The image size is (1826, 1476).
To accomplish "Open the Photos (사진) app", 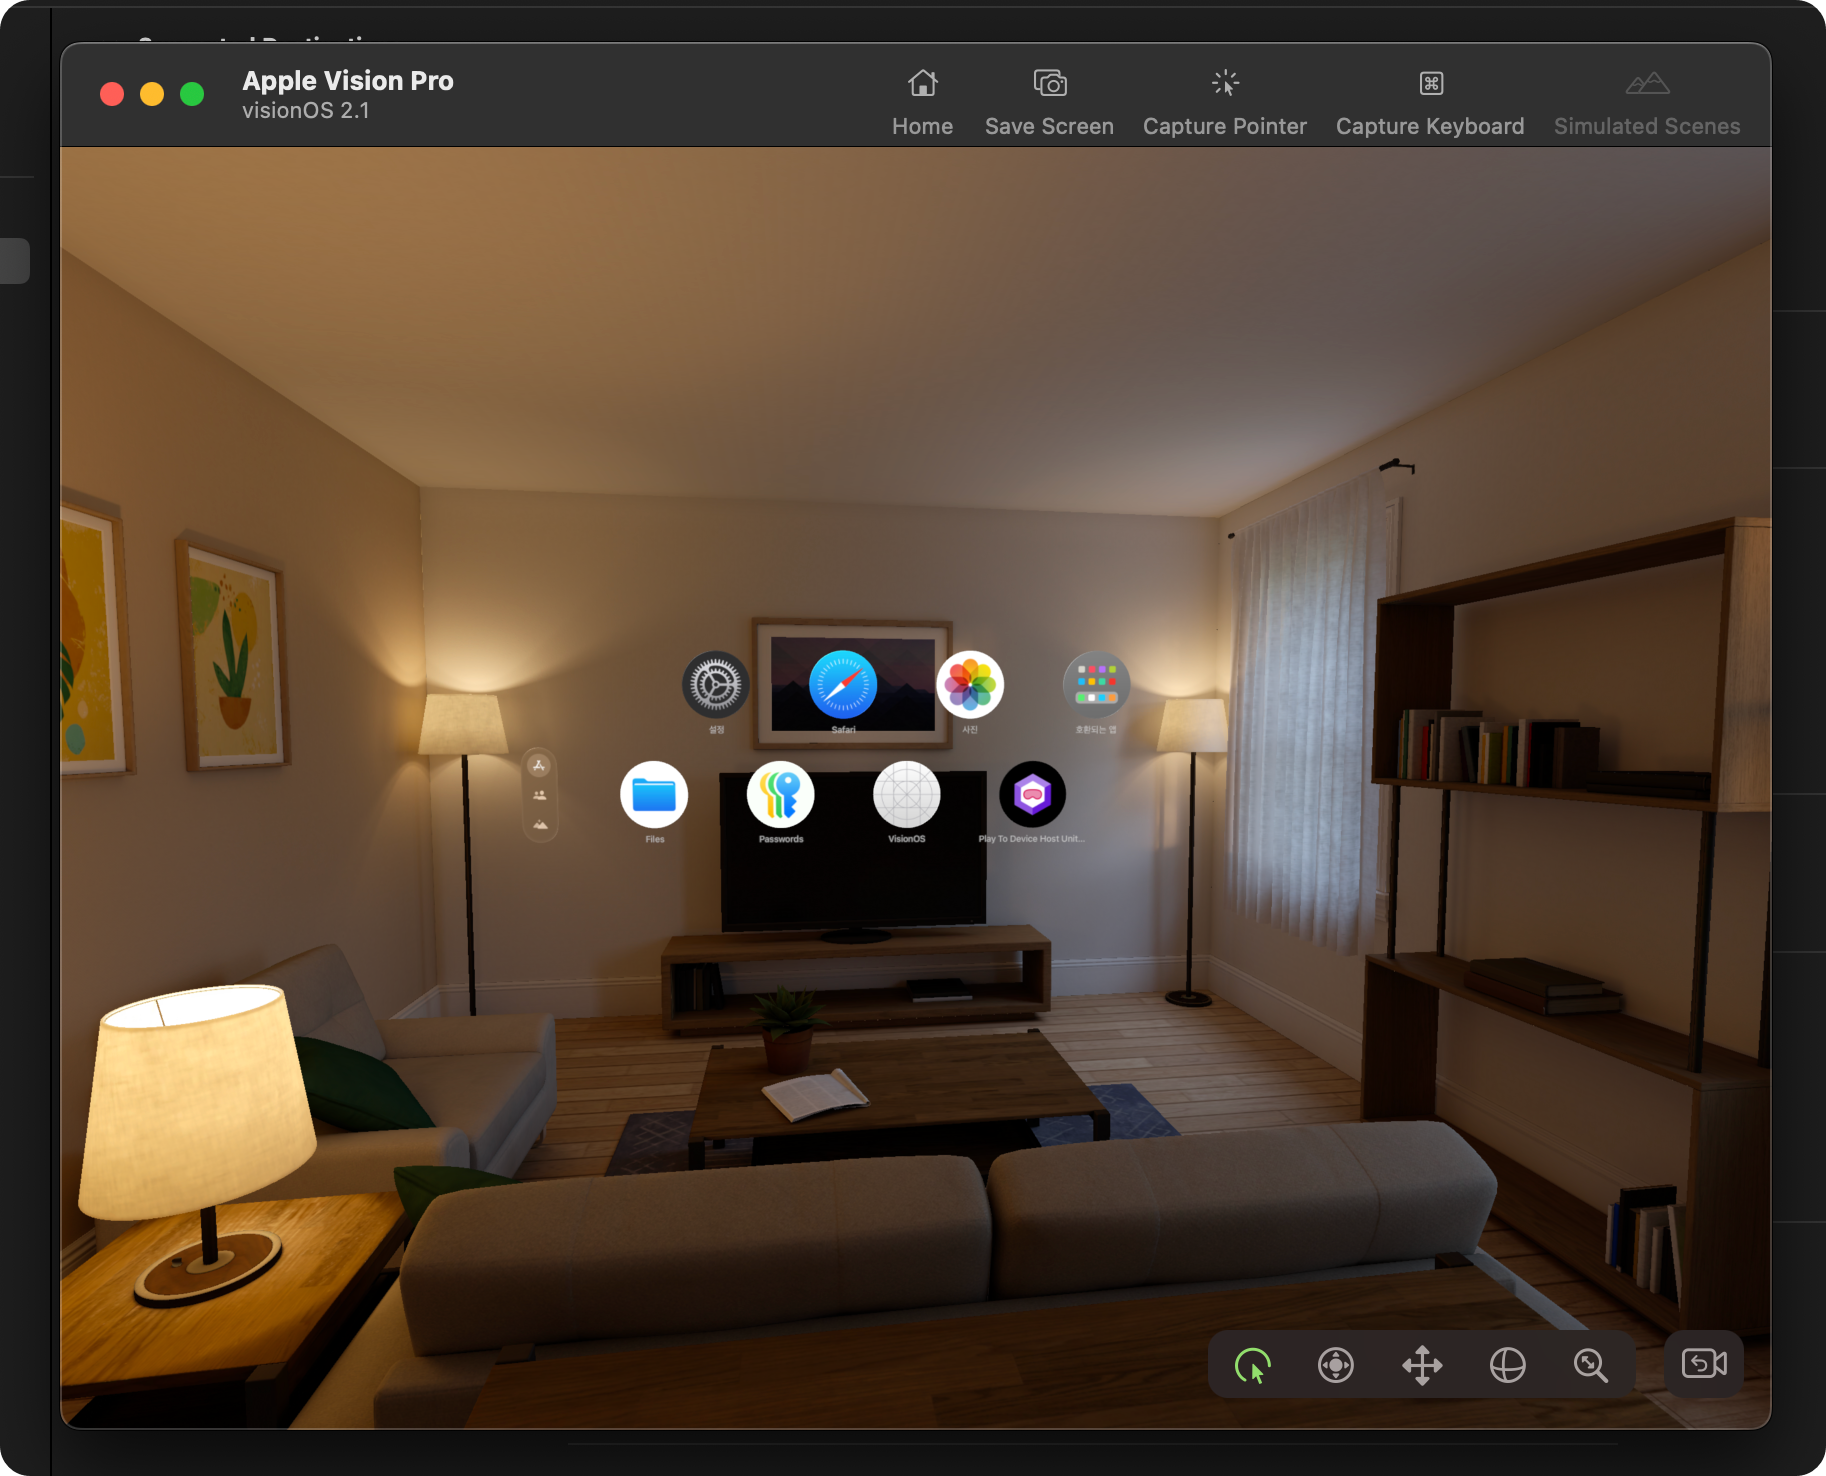I will 970,685.
